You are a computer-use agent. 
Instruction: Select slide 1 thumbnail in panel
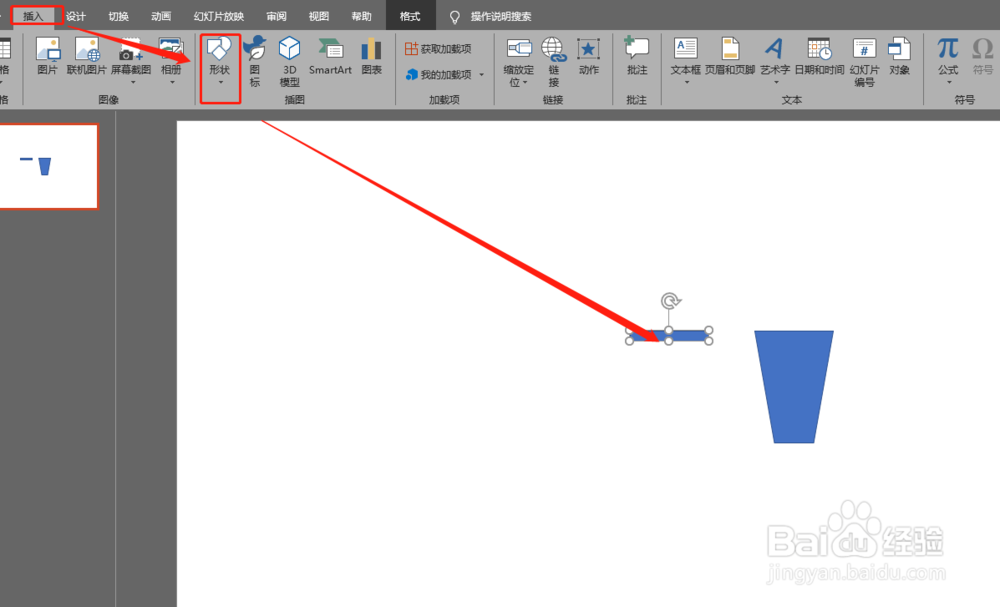tap(48, 166)
